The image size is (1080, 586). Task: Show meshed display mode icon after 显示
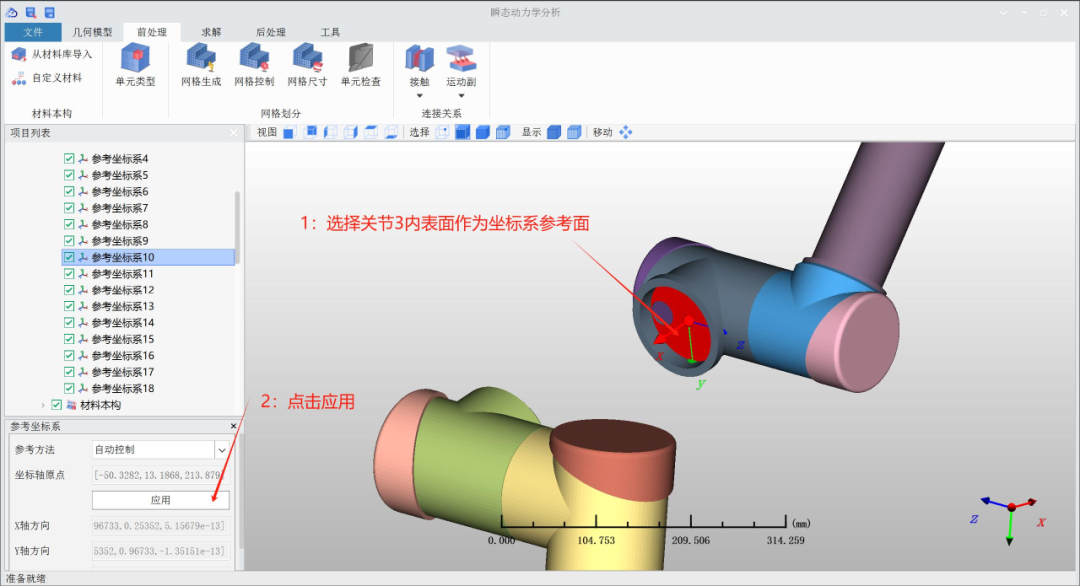point(574,132)
